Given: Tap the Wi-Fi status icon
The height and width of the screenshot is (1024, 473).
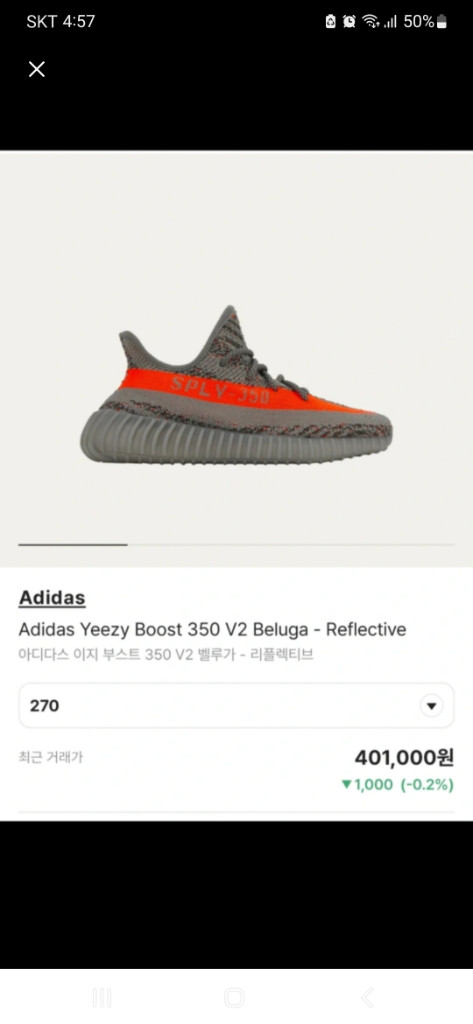Looking at the screenshot, I should 372,22.
